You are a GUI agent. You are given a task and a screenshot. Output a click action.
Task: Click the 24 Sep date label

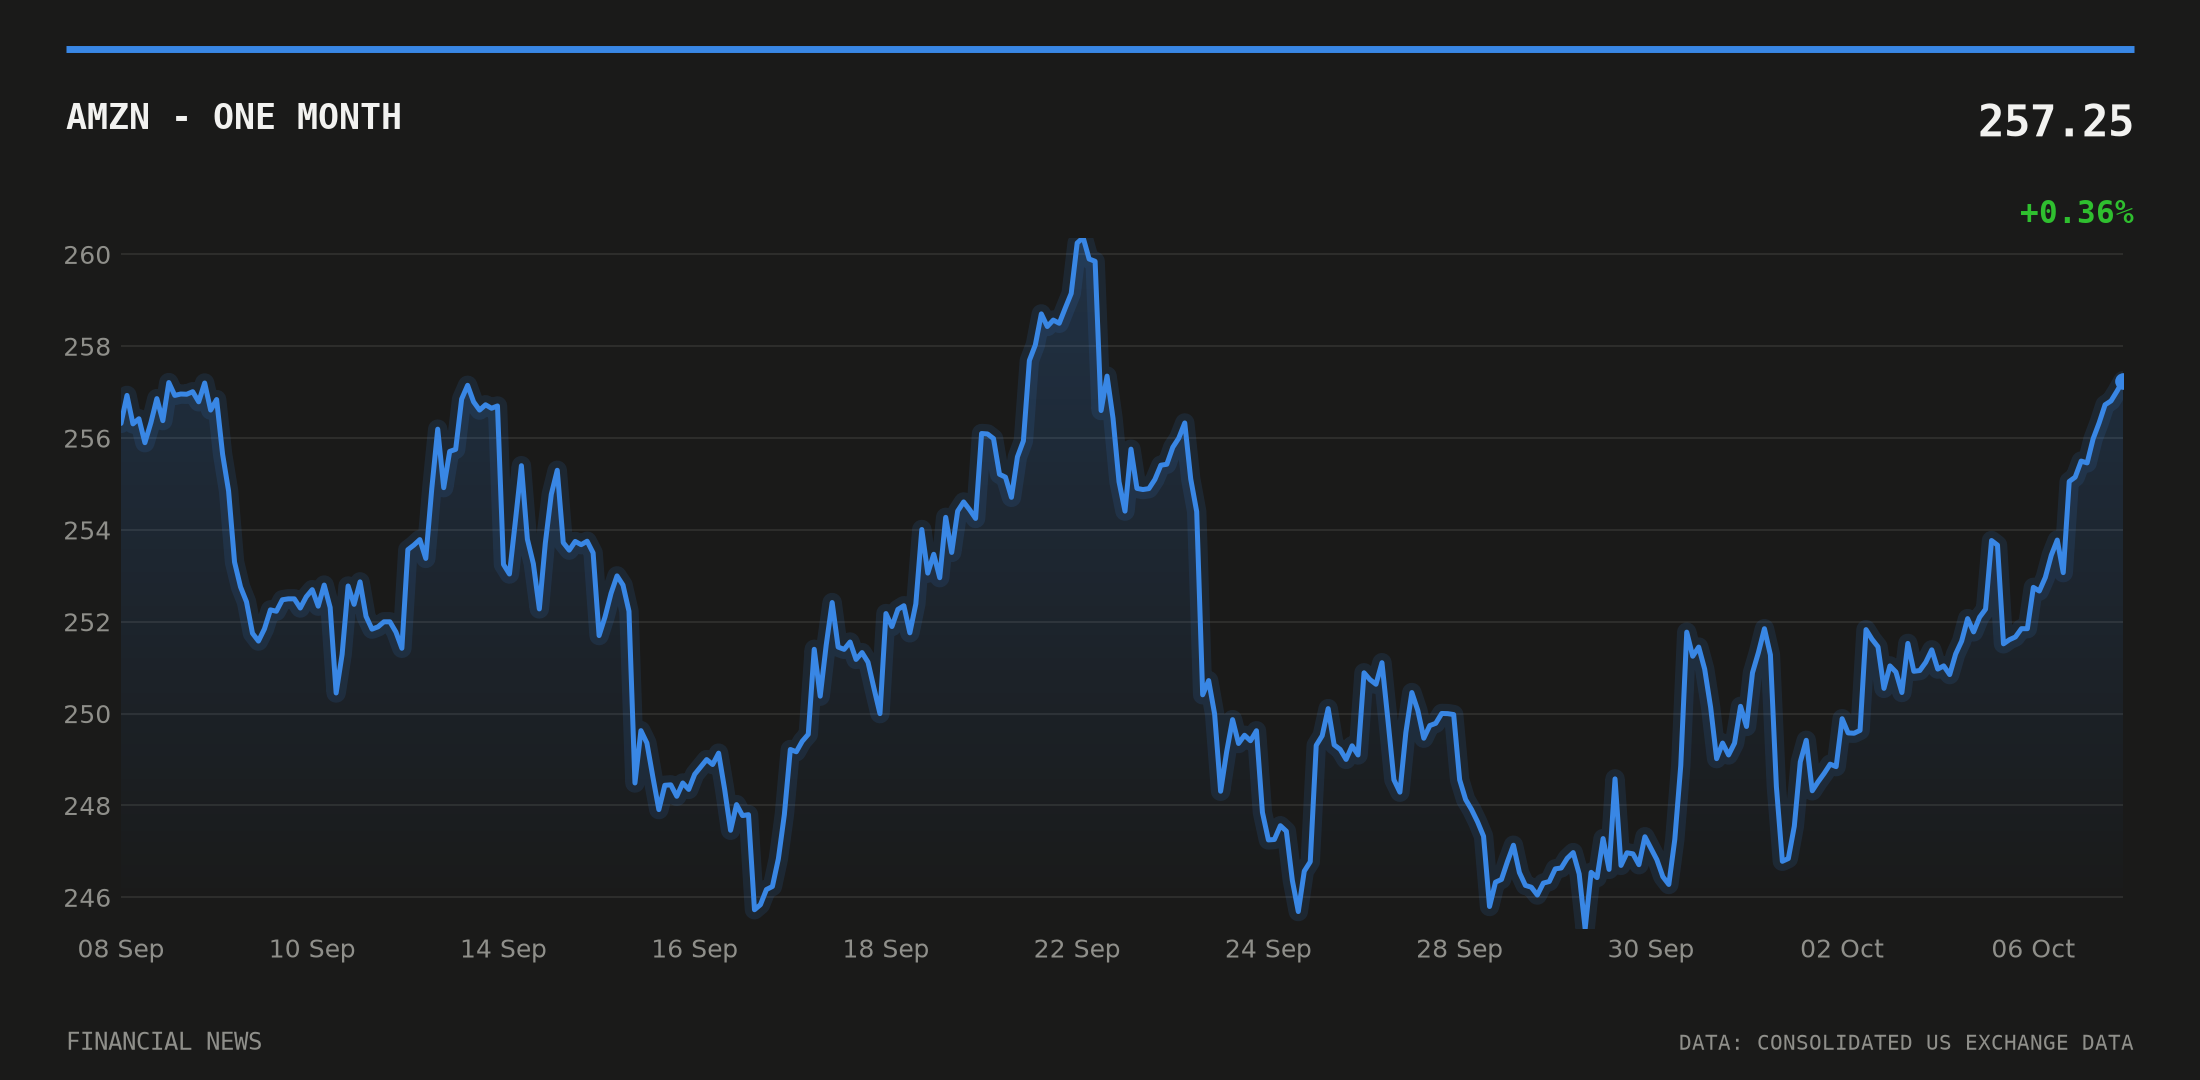click(1268, 949)
